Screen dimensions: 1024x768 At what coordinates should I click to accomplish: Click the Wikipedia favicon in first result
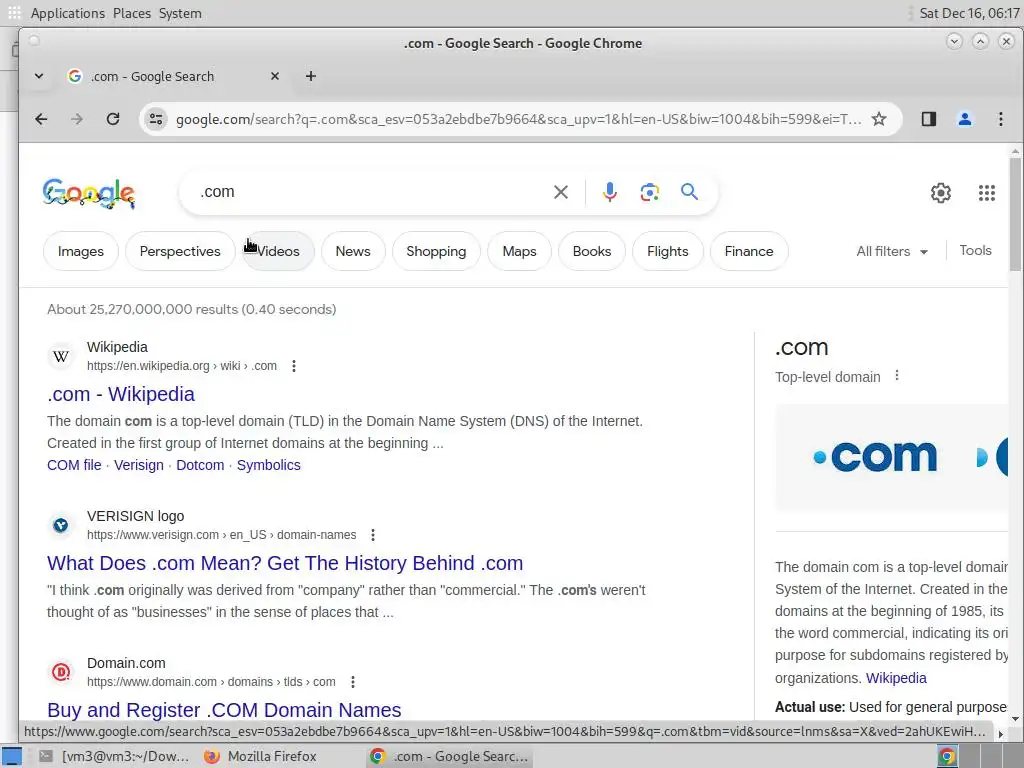tap(61, 357)
